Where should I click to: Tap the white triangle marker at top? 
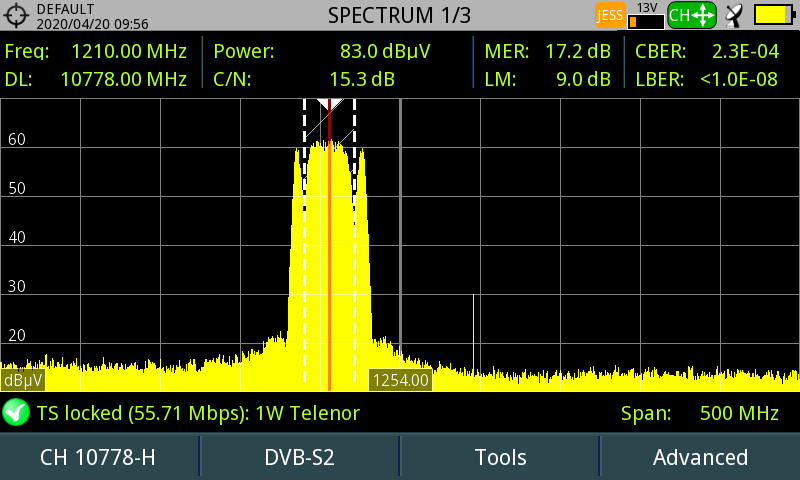tap(329, 105)
